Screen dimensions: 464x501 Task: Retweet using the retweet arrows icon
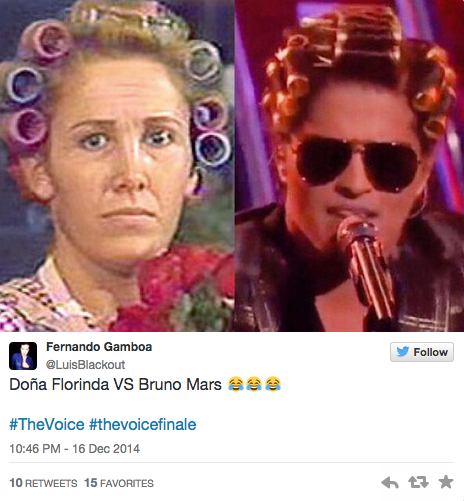419,482
